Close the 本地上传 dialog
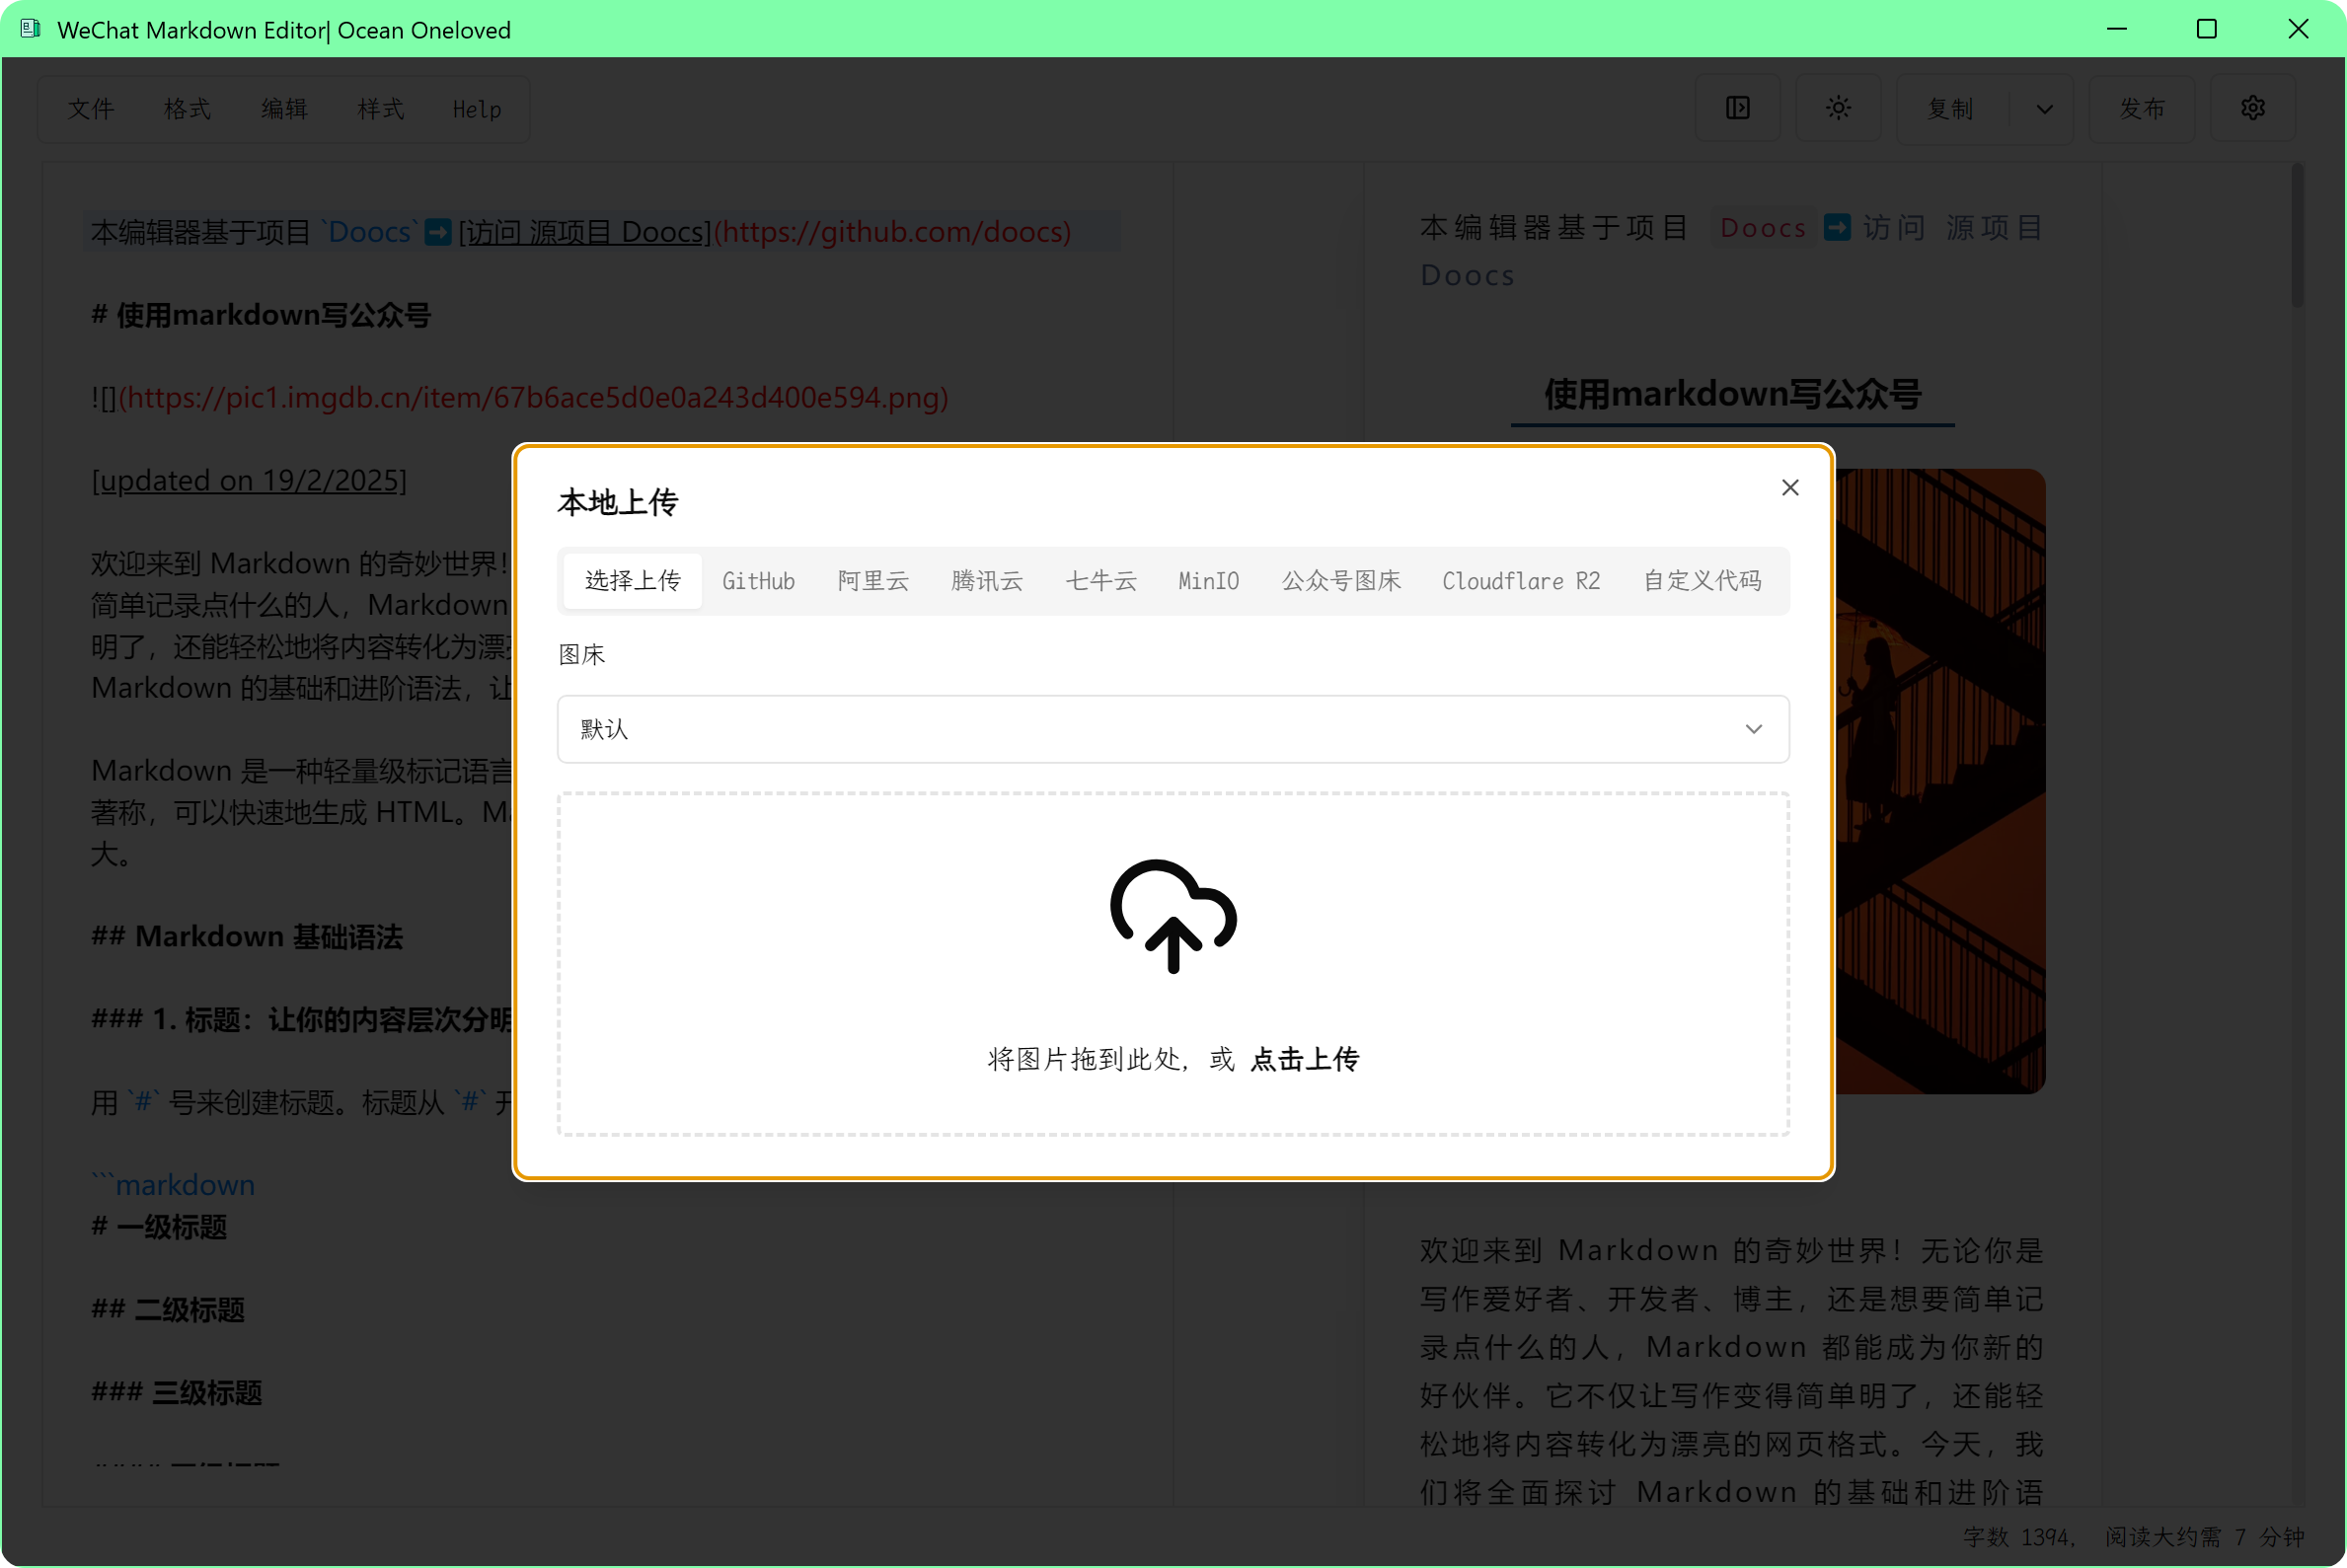This screenshot has width=2347, height=1568. [x=1790, y=487]
